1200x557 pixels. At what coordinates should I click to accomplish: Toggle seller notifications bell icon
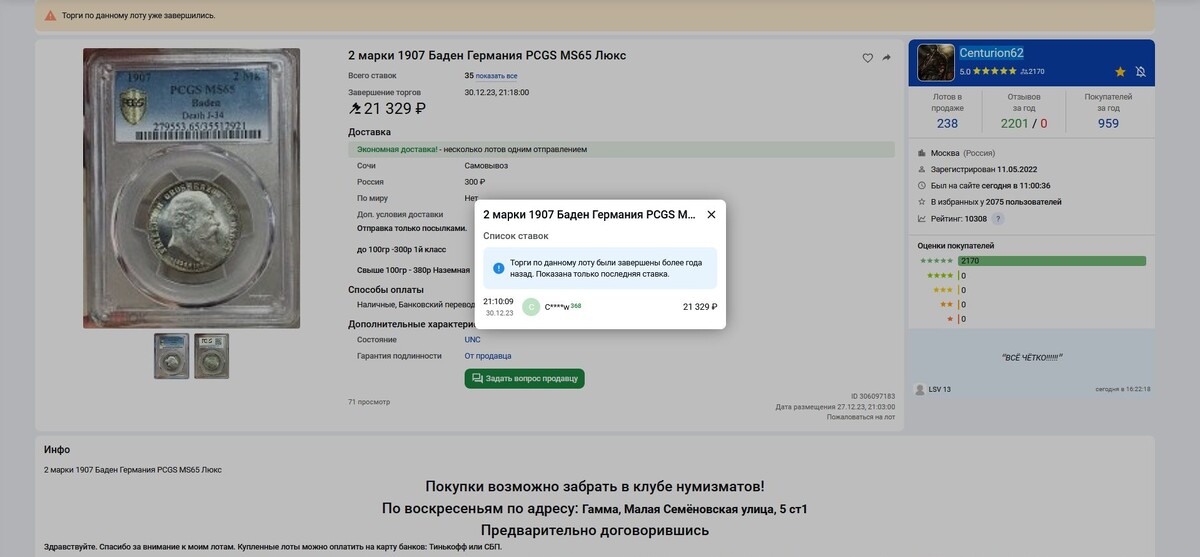[1141, 72]
